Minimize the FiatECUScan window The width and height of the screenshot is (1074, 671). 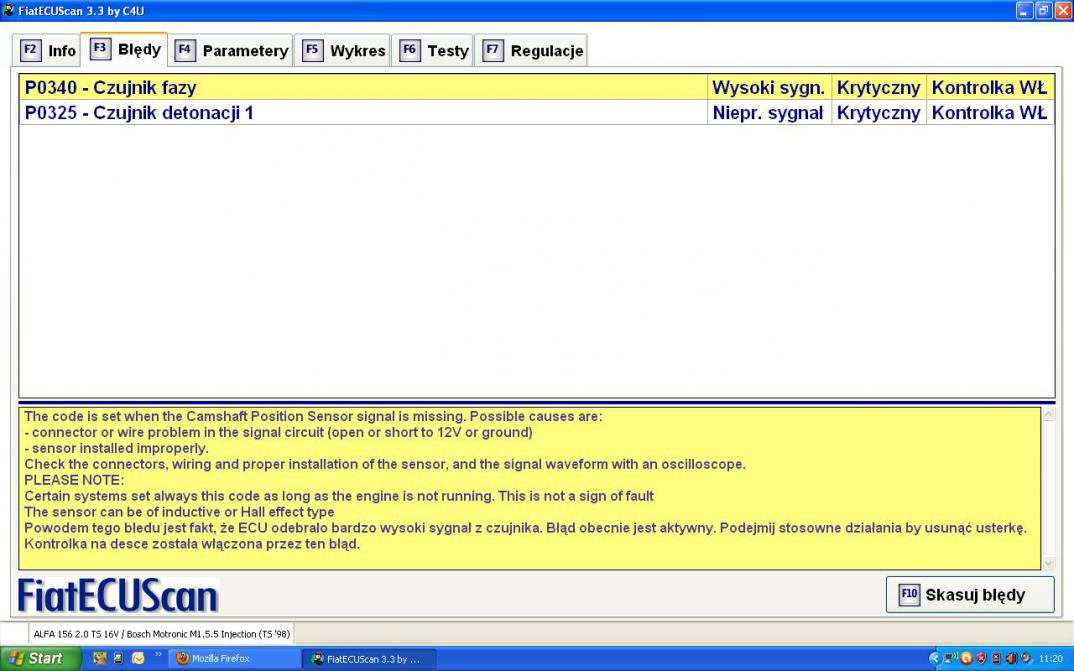(1025, 10)
